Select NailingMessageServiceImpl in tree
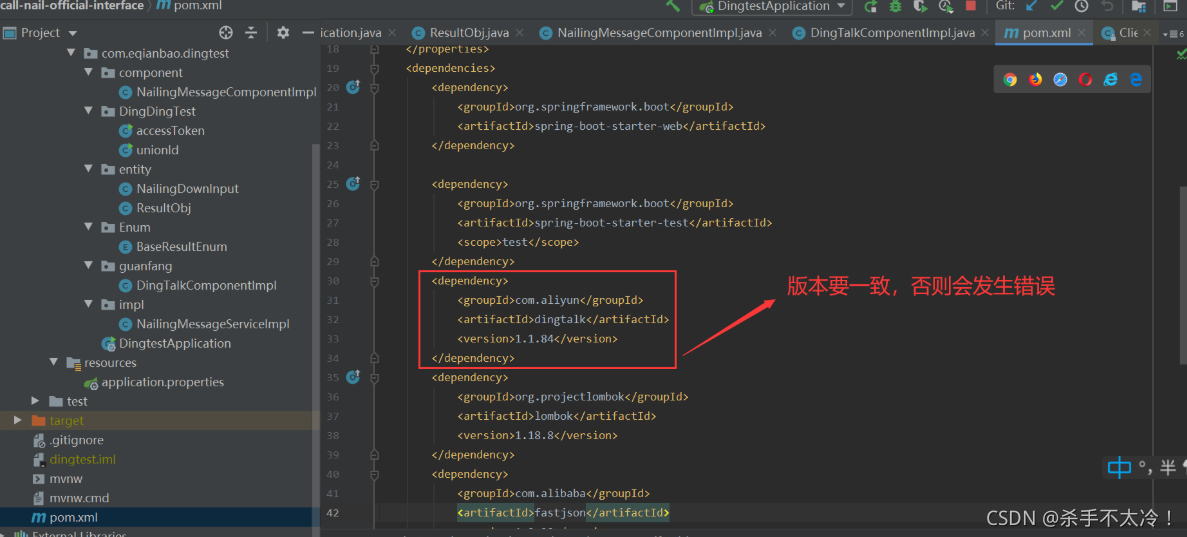Viewport: 1187px width, 537px height. coord(213,323)
